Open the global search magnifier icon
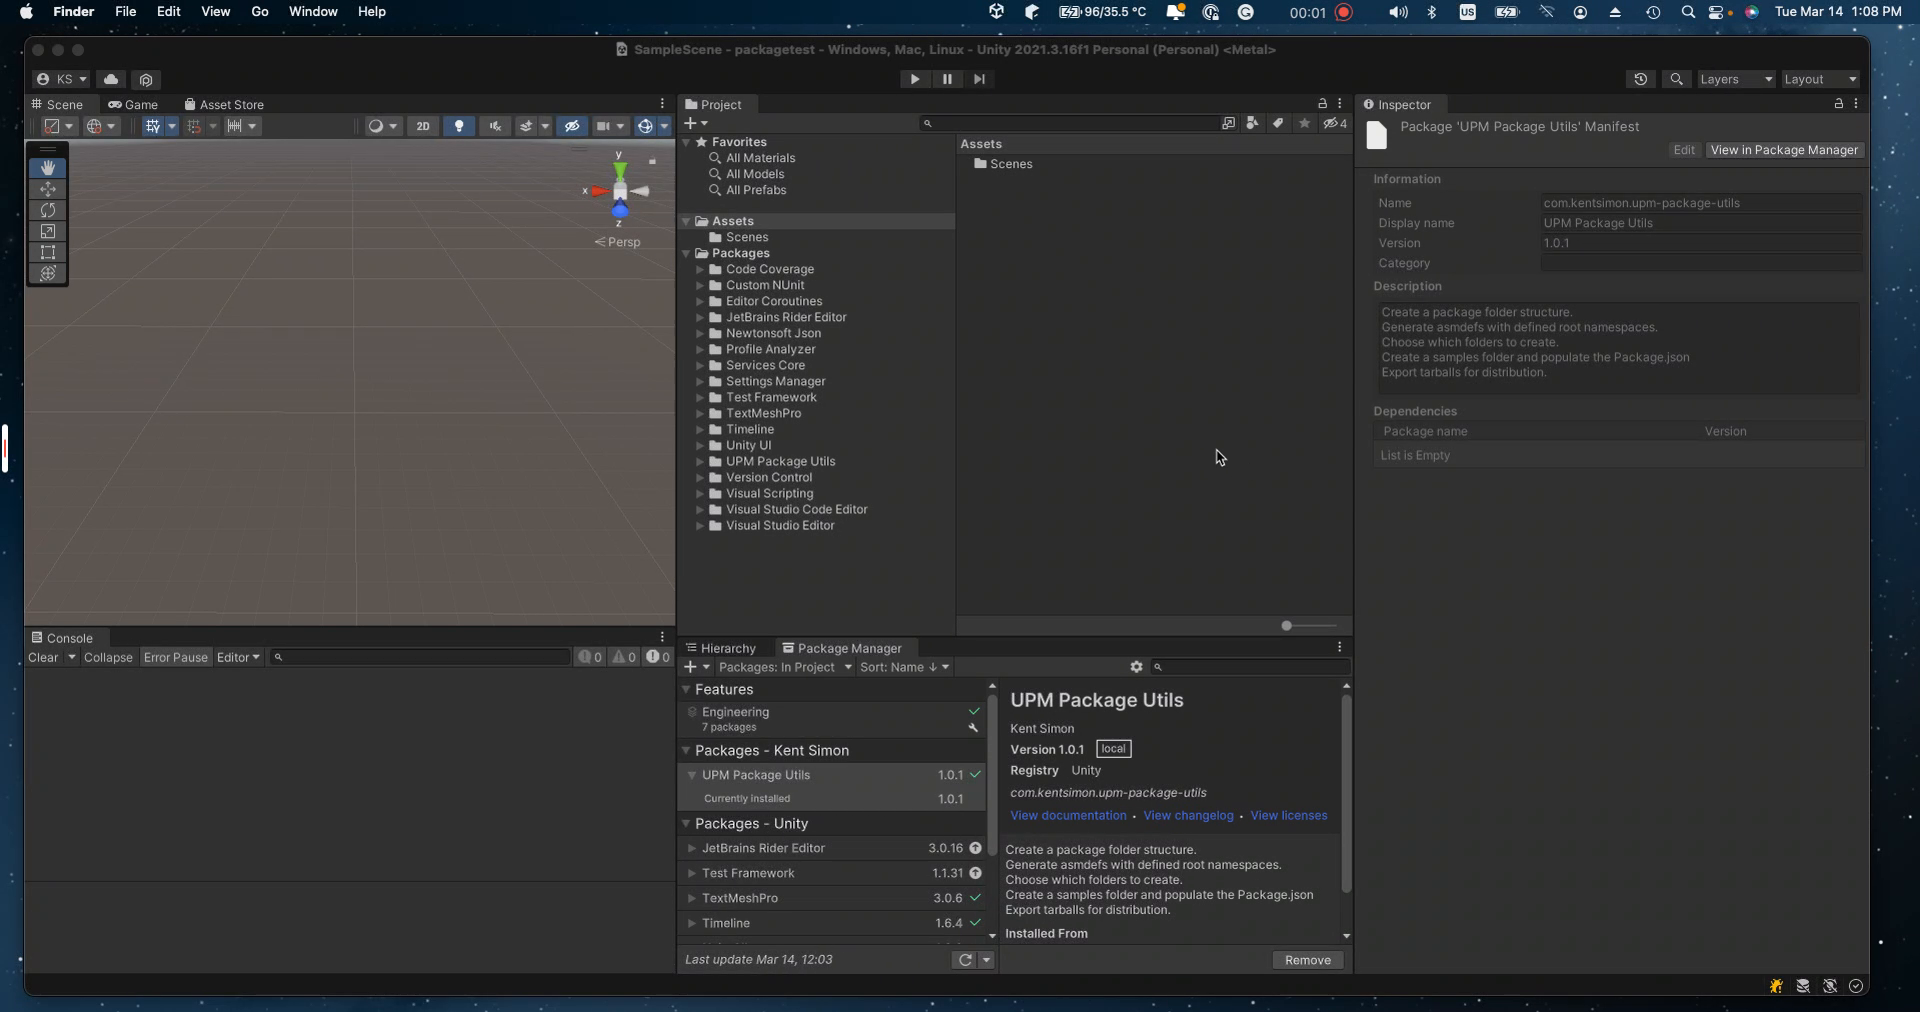The height and width of the screenshot is (1012, 1920). [1677, 79]
